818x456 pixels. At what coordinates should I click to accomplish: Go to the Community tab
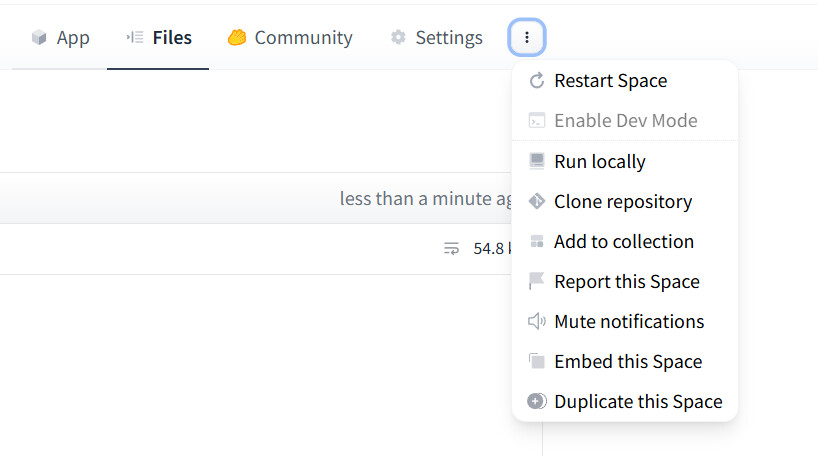tap(290, 38)
